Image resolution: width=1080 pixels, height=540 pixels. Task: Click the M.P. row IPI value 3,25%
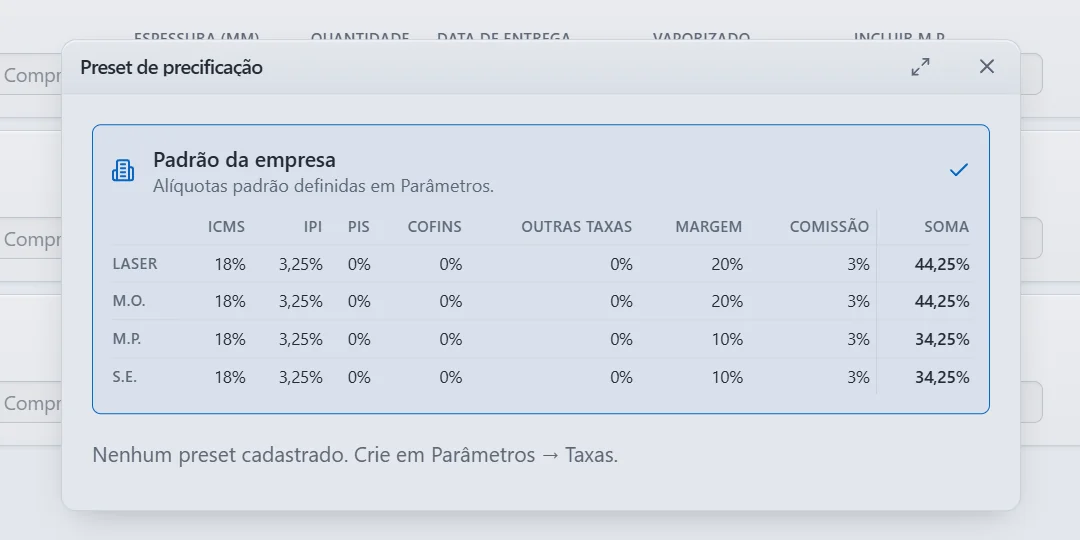(301, 340)
